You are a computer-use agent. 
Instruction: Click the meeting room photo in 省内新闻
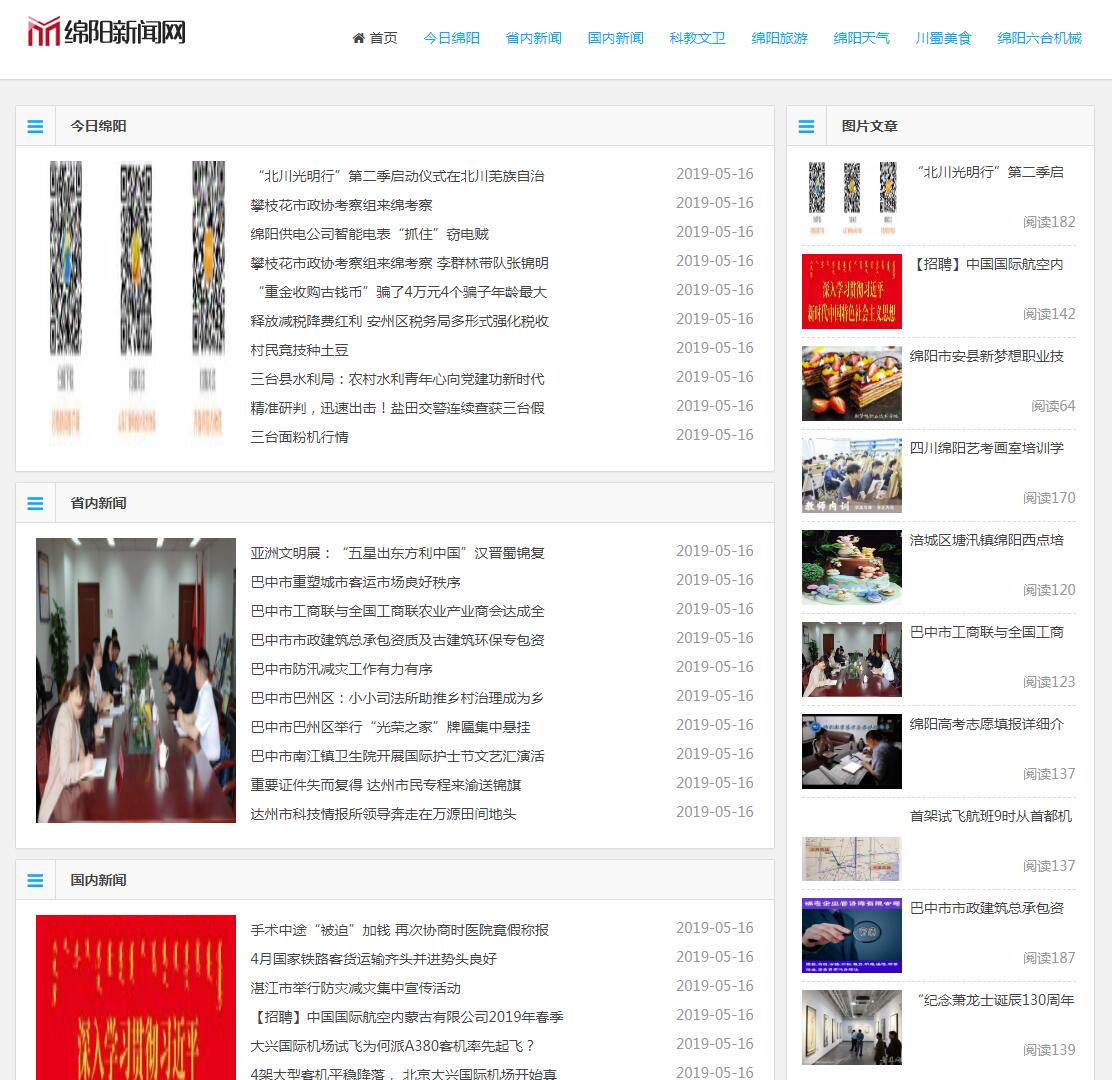pos(135,681)
